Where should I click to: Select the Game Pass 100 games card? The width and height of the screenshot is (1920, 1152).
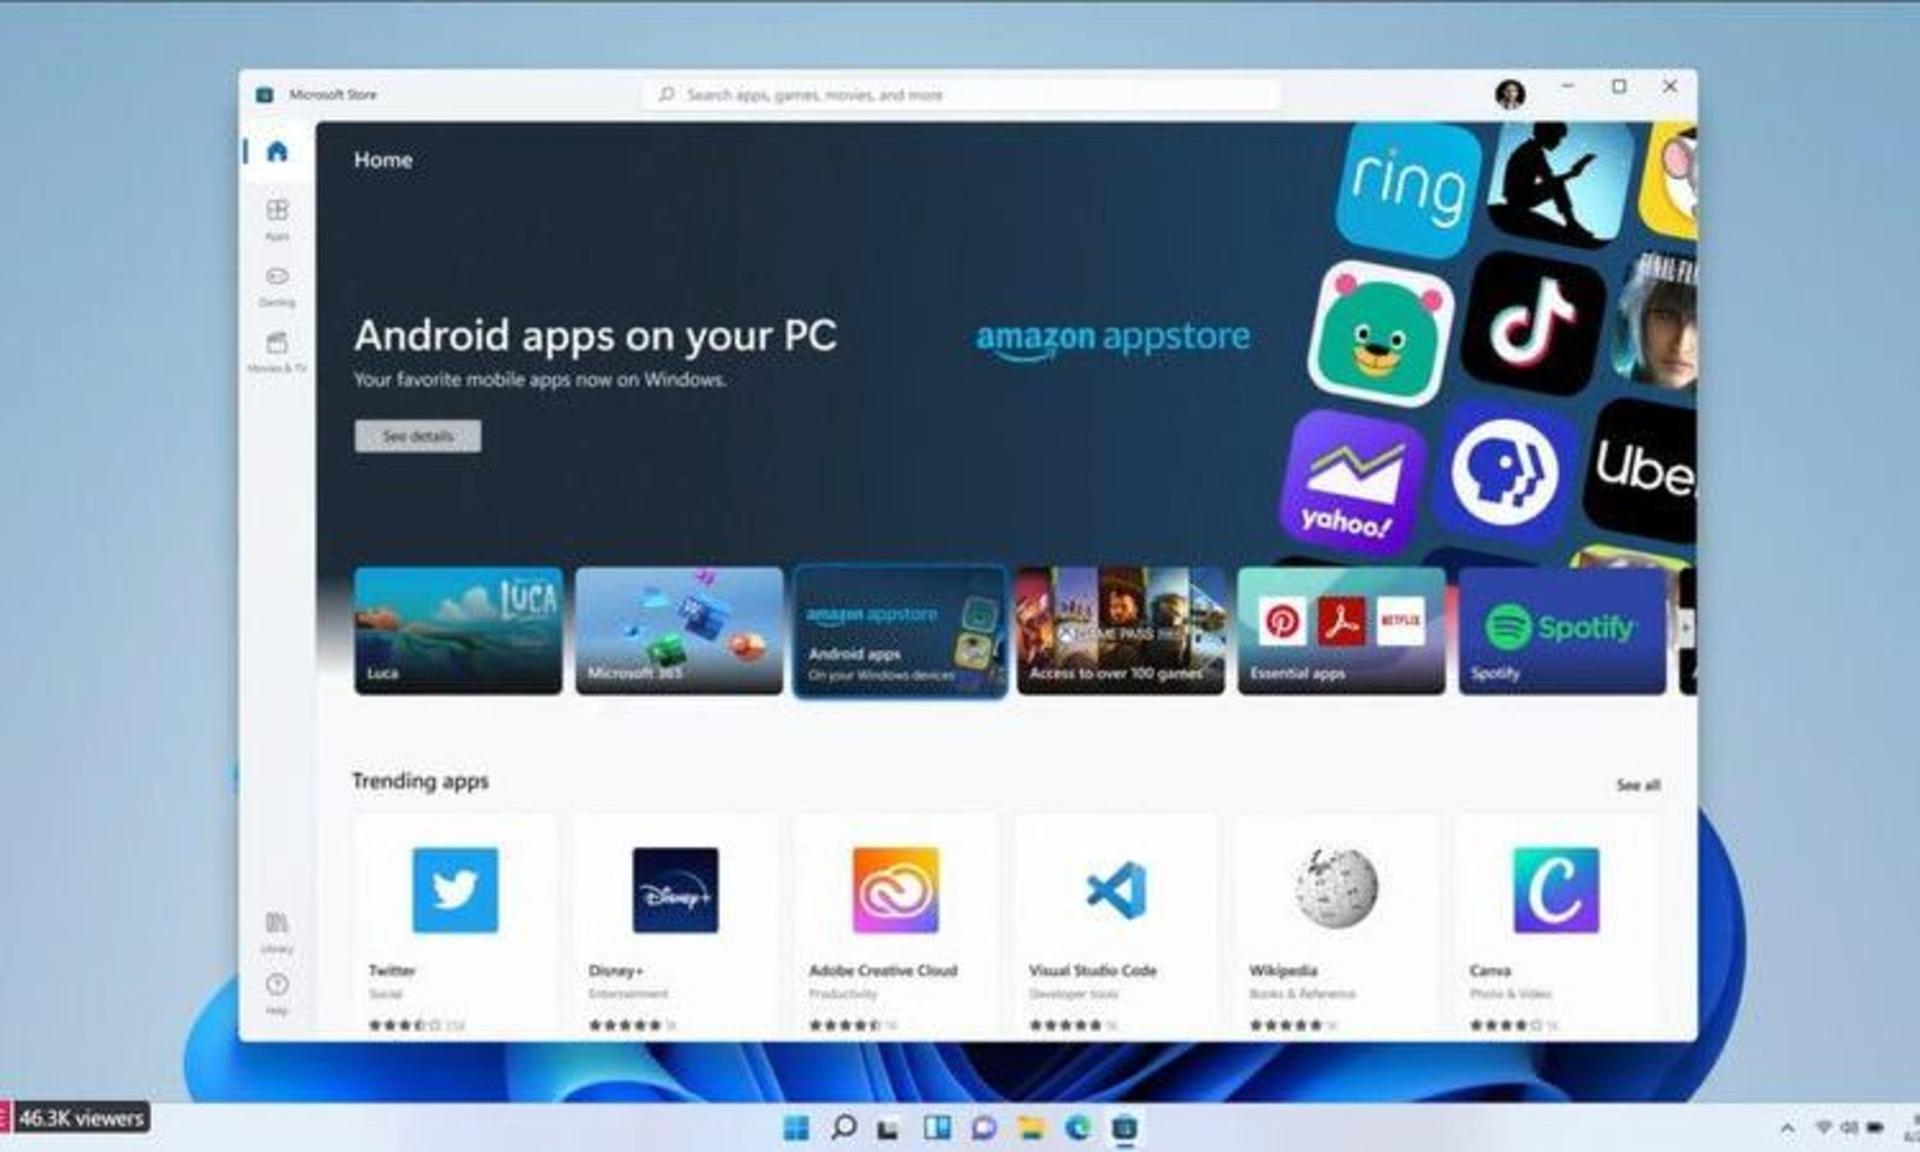pyautogui.click(x=1121, y=631)
